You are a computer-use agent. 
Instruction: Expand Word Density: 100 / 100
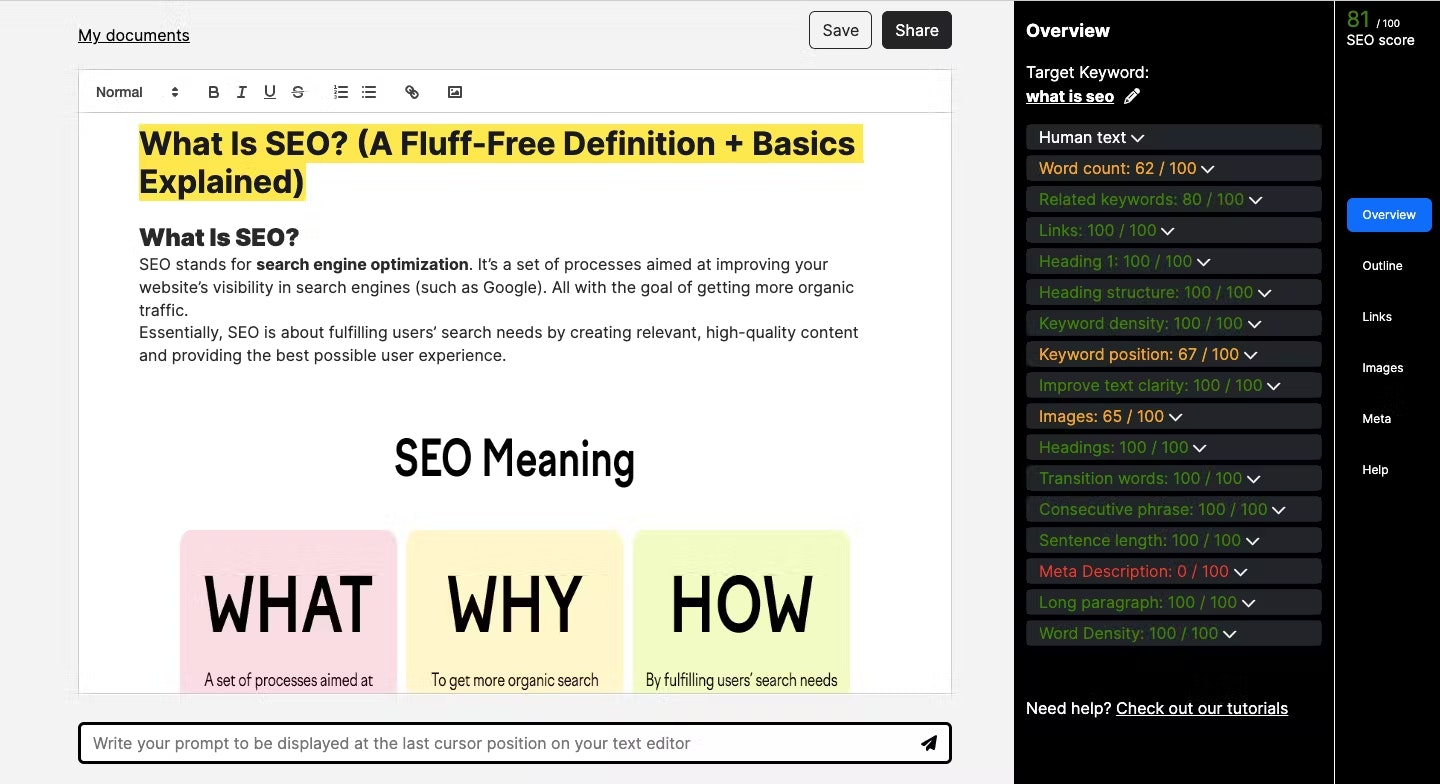click(x=1174, y=633)
